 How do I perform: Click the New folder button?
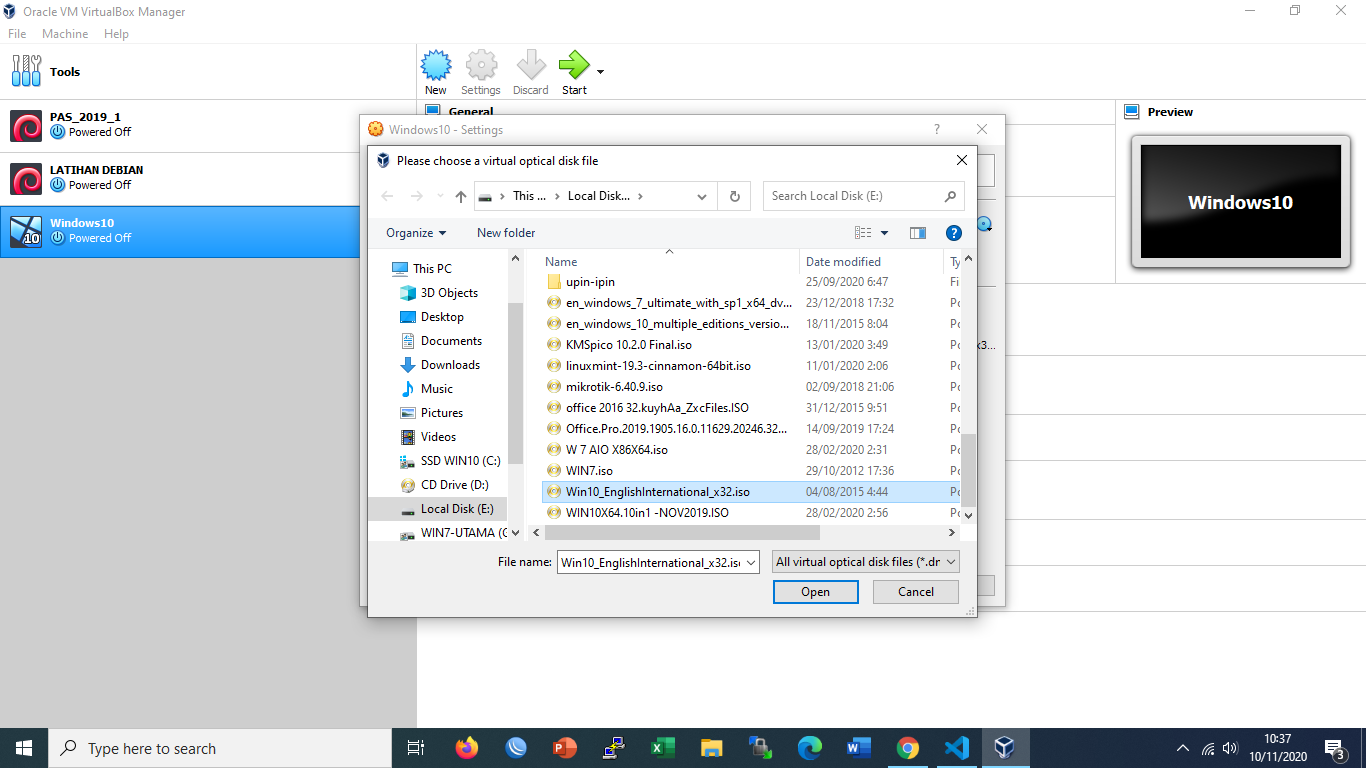pyautogui.click(x=506, y=233)
